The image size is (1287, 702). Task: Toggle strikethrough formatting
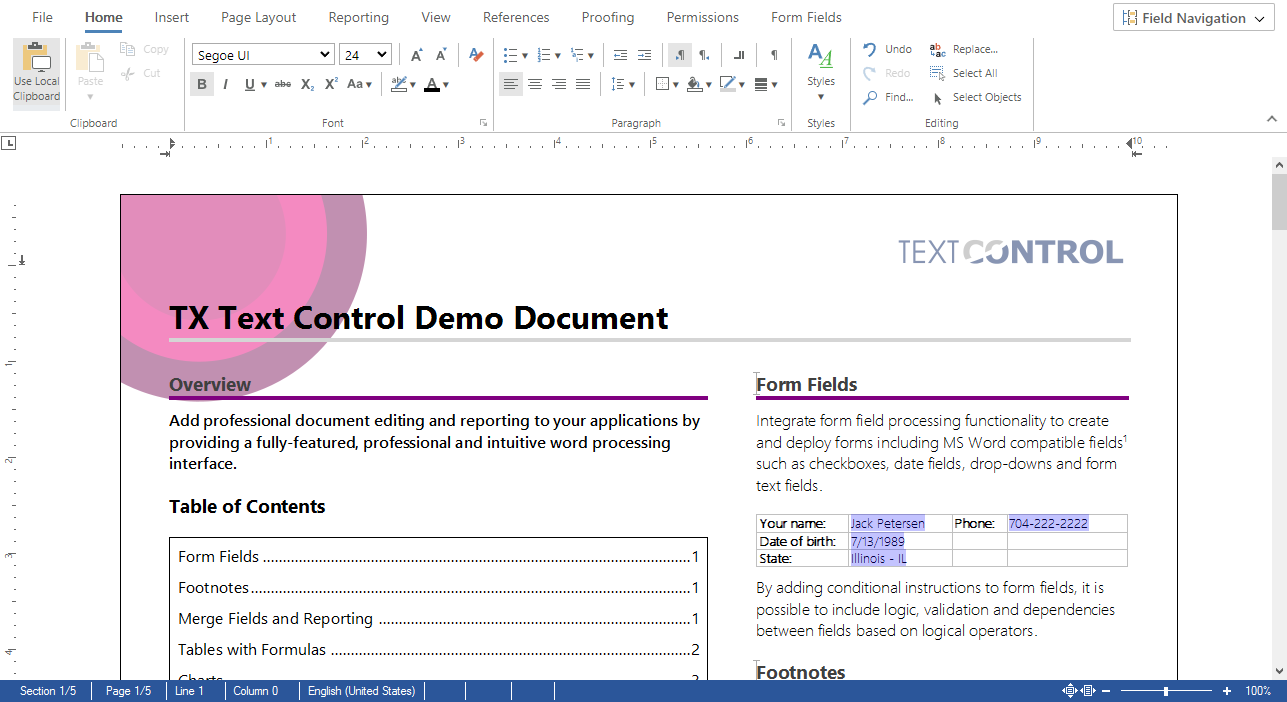(283, 85)
